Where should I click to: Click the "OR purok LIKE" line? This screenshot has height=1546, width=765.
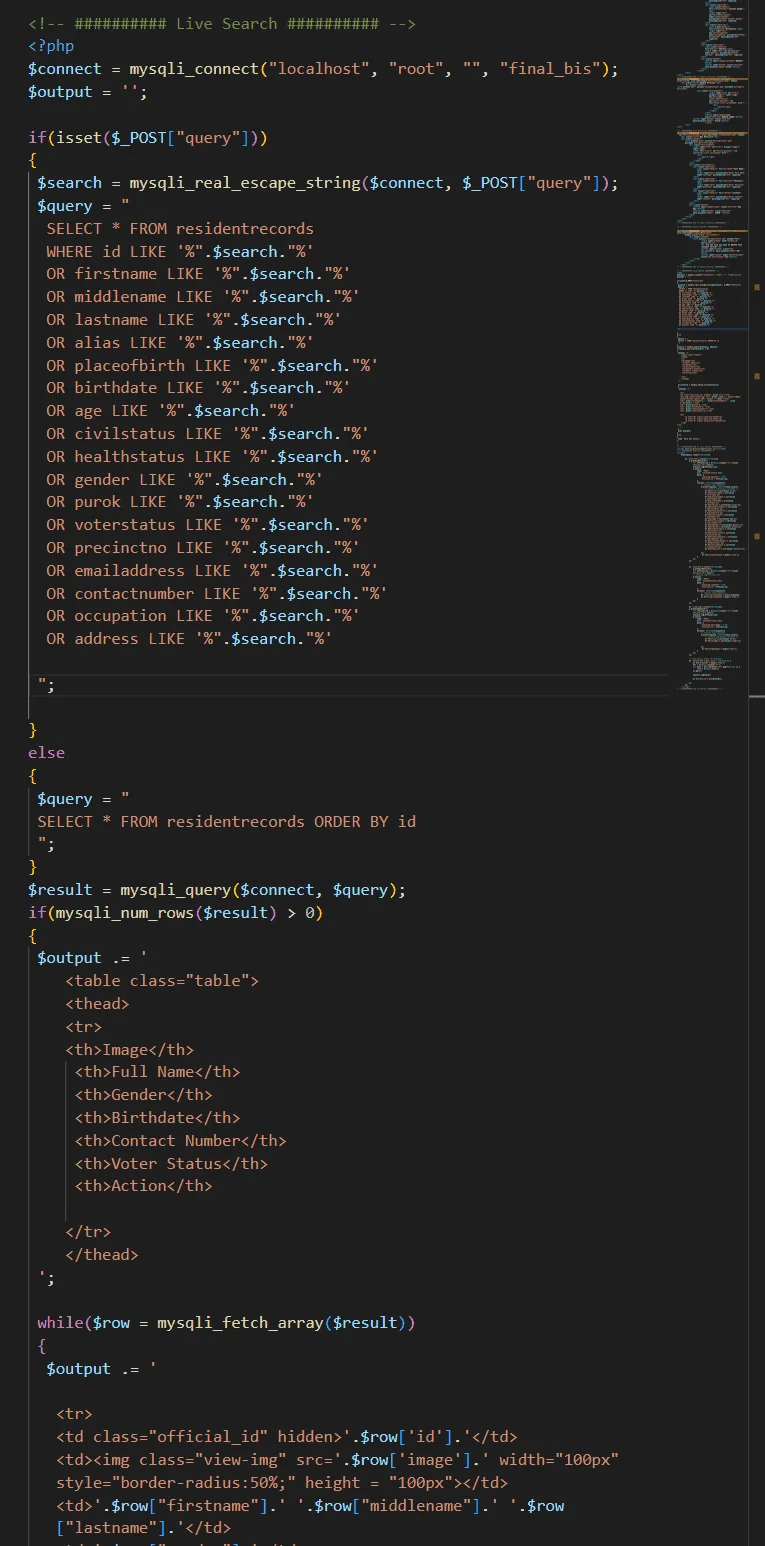coord(180,502)
